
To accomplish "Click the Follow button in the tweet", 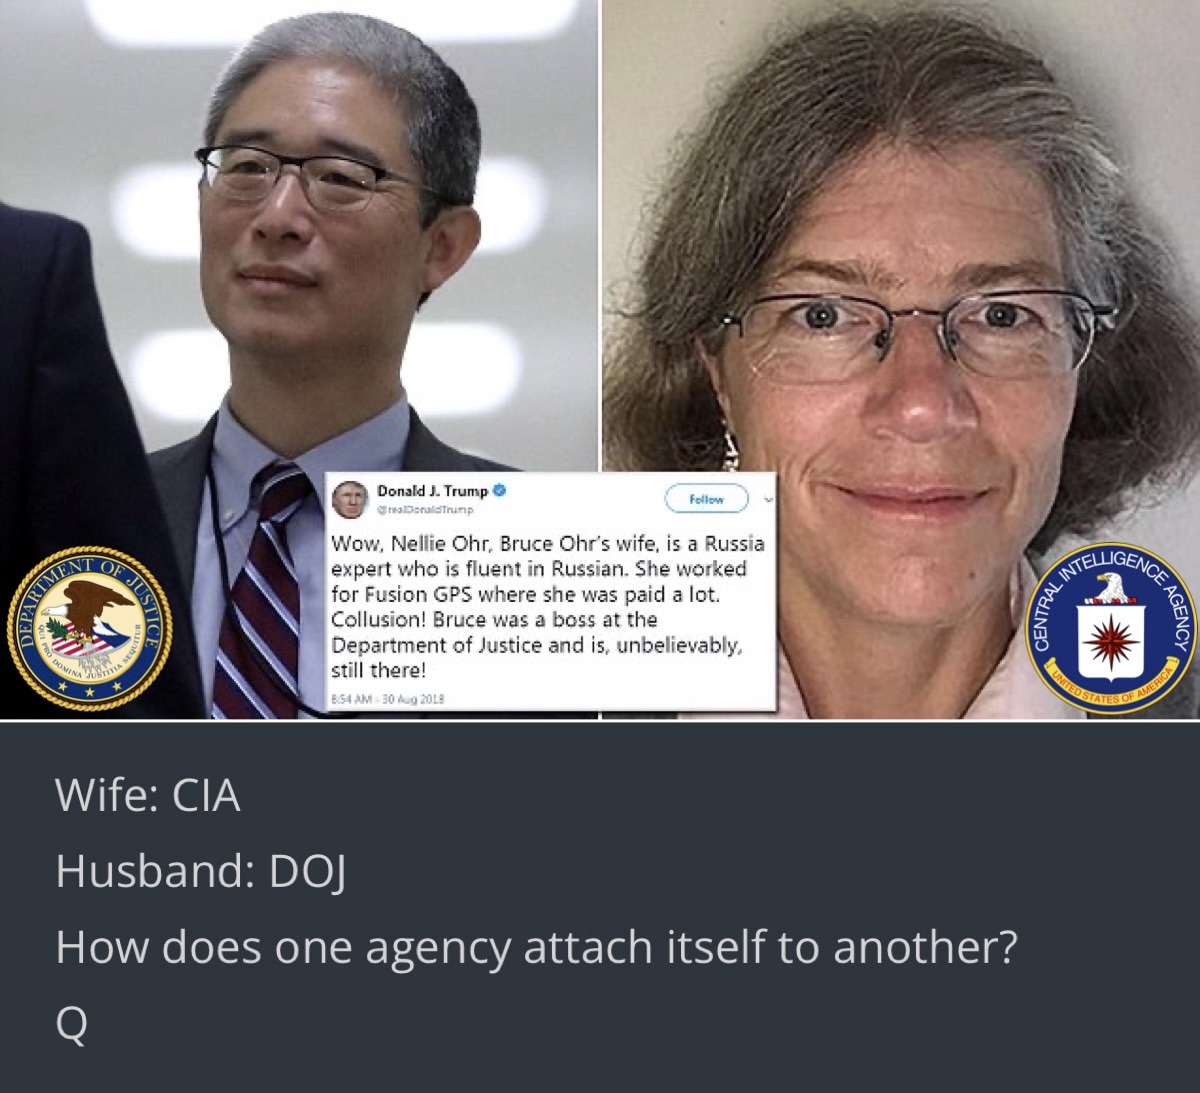I will [706, 498].
